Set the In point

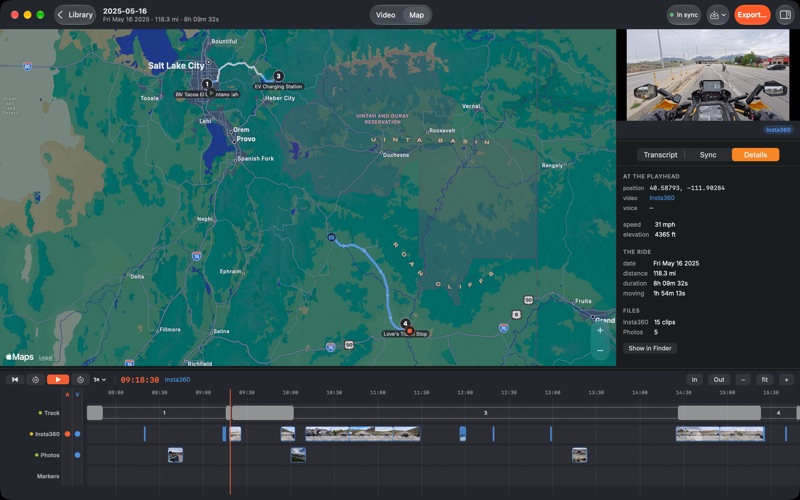694,380
